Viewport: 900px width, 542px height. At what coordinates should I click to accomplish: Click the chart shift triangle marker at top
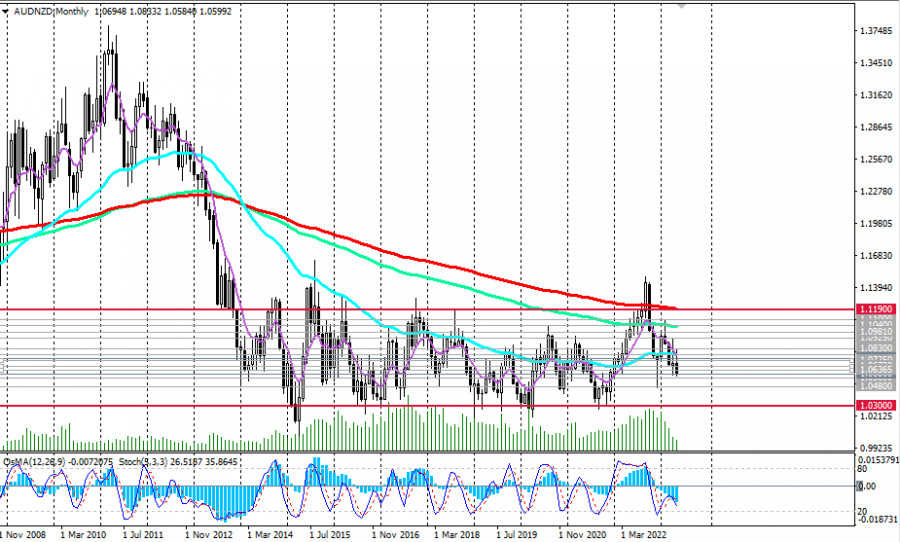[x=683, y=5]
